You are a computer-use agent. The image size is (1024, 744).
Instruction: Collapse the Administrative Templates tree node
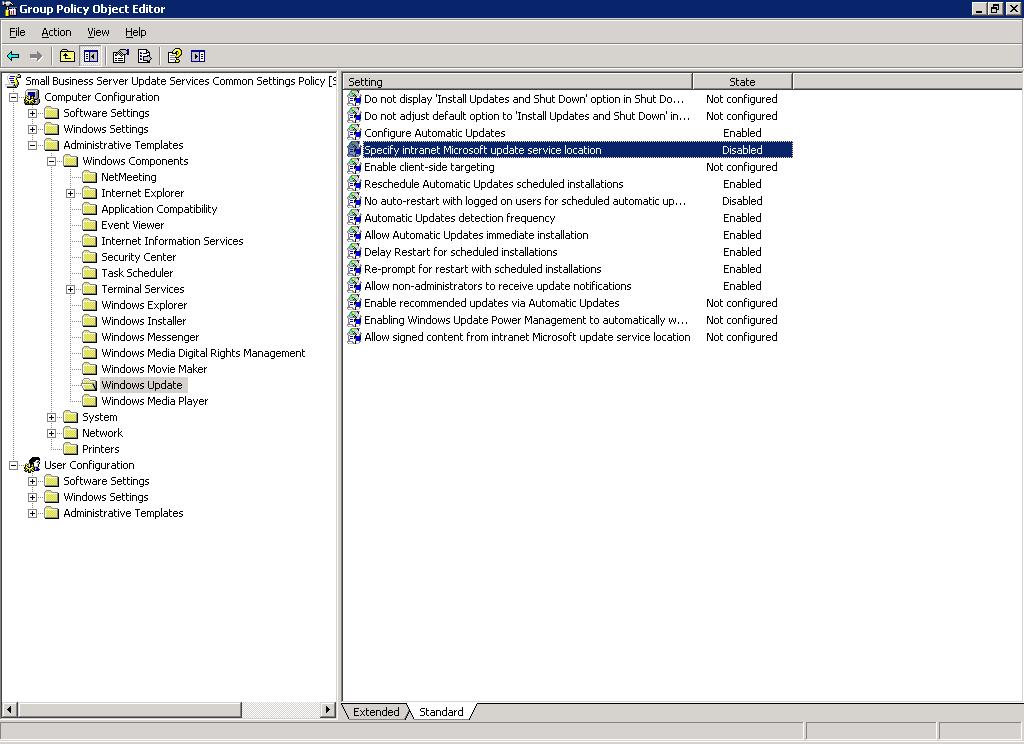click(x=33, y=145)
